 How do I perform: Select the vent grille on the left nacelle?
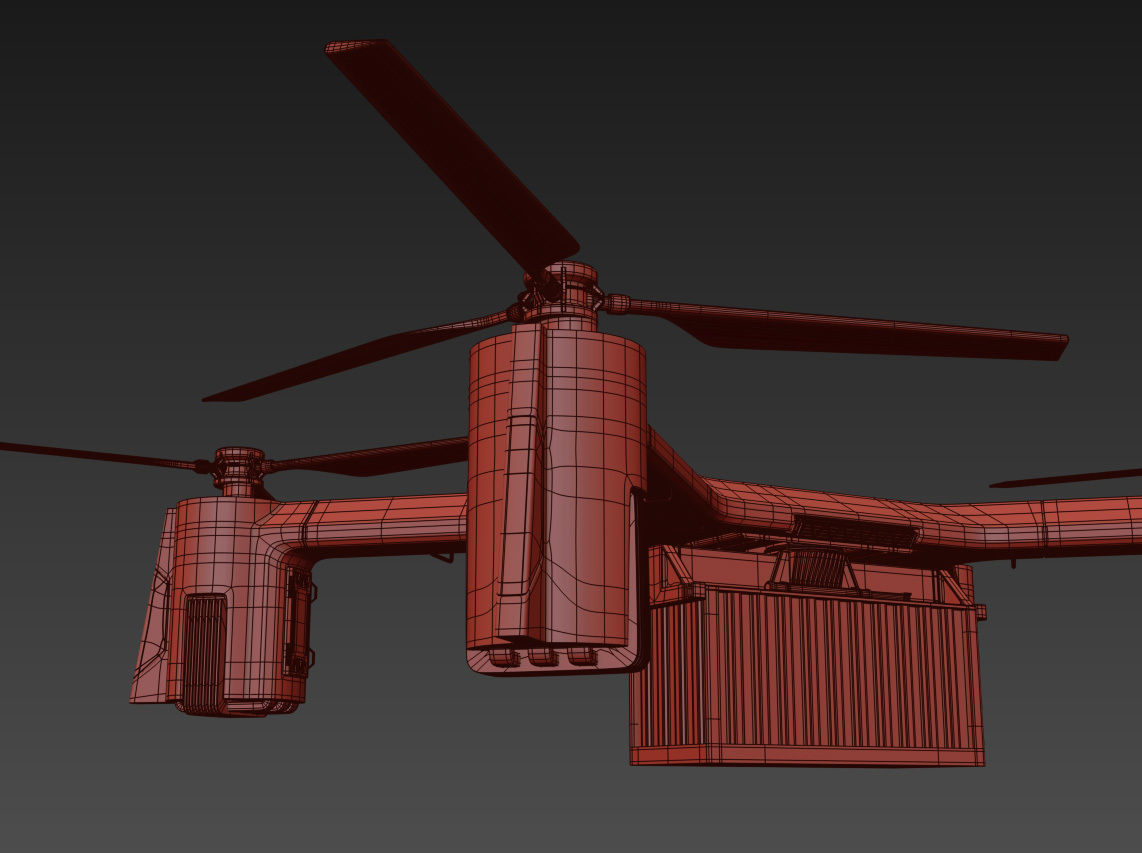point(203,653)
